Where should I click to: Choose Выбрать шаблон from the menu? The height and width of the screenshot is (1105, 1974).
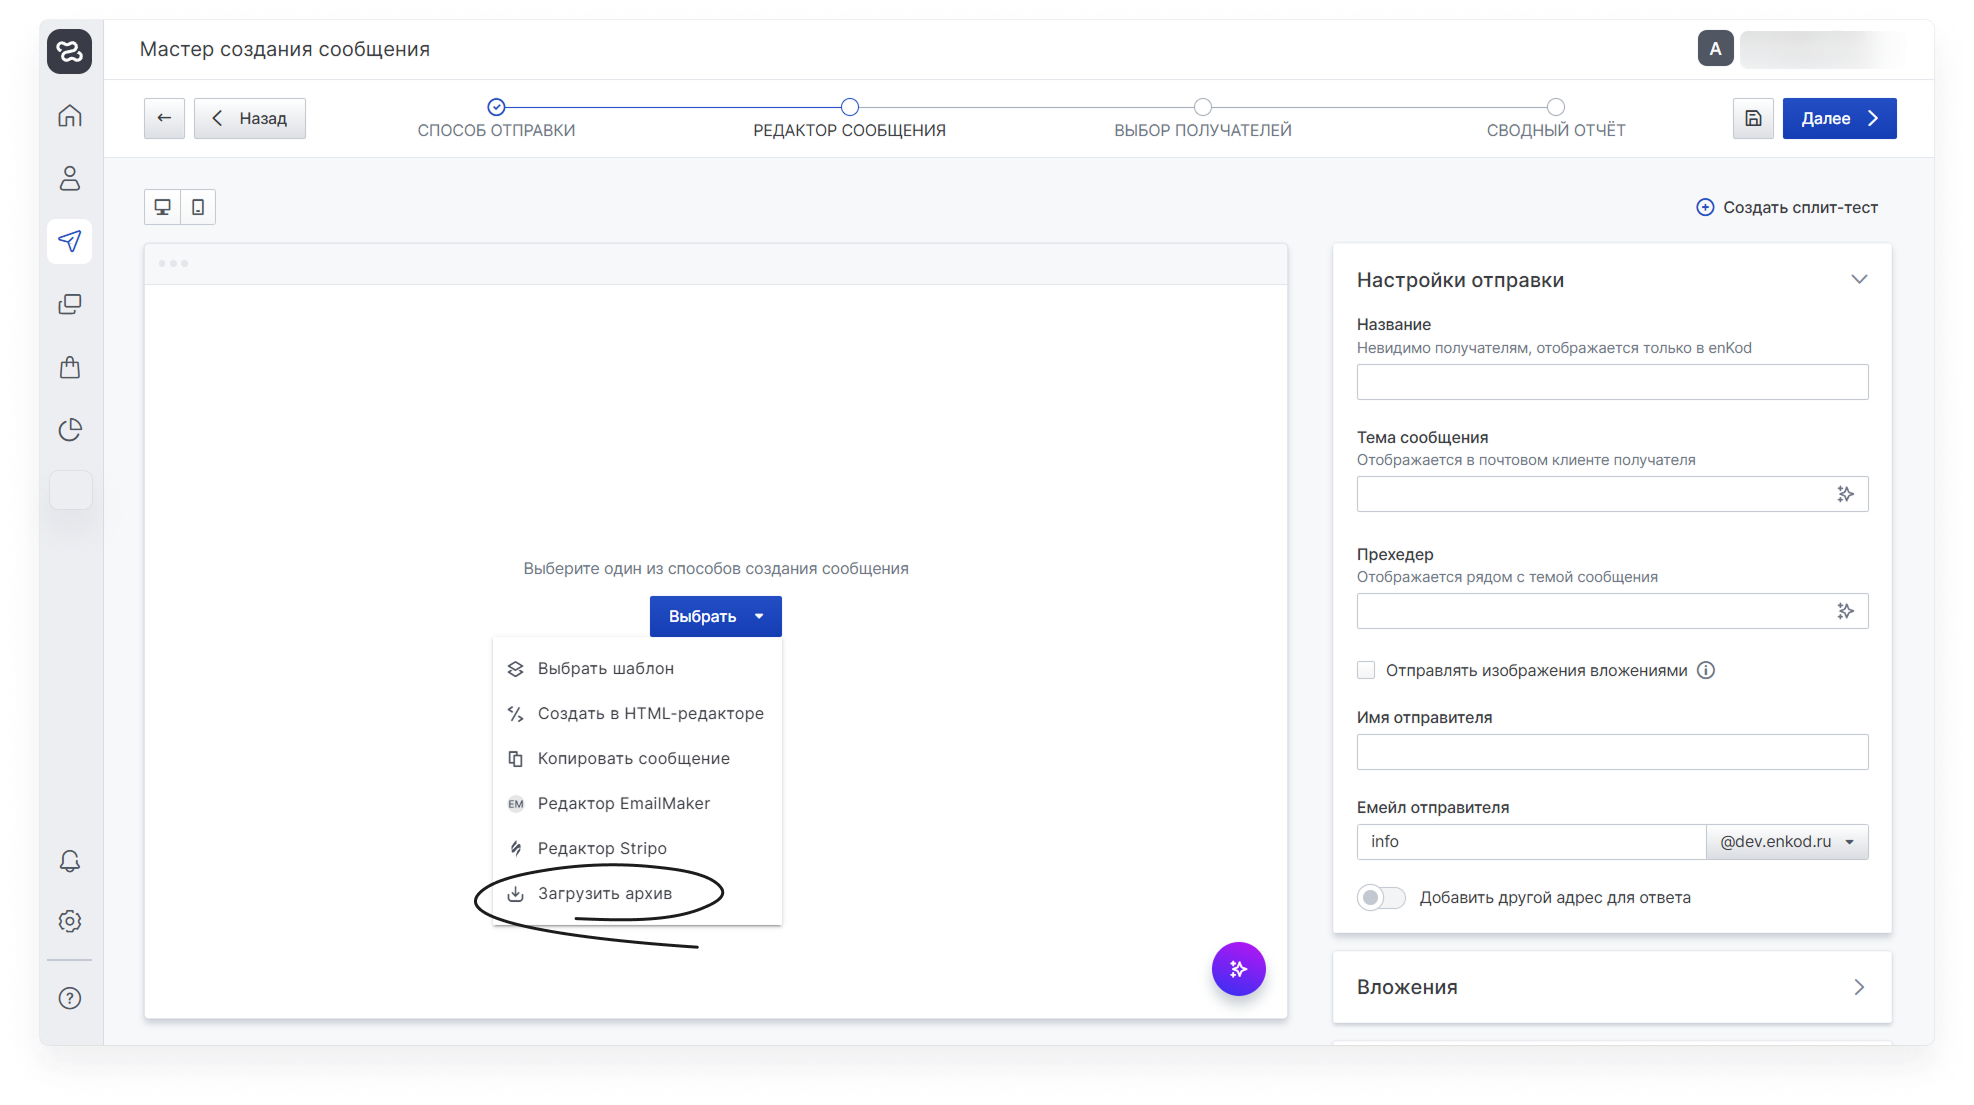(637, 668)
